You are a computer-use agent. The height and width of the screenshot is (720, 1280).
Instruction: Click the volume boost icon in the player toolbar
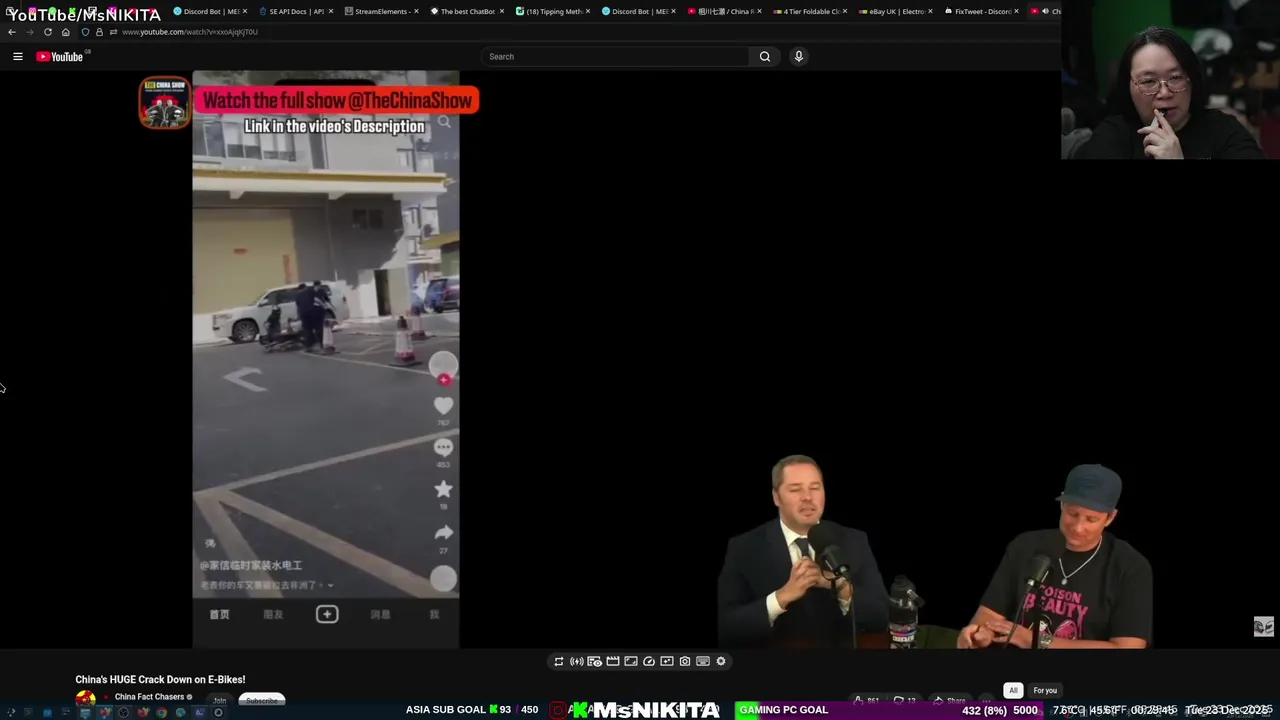[577, 661]
